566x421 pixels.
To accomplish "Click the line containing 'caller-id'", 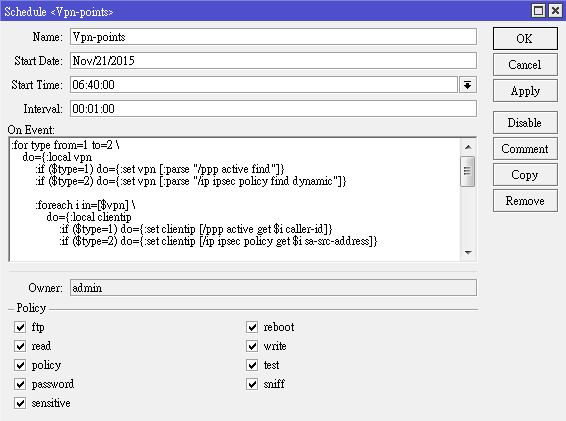I will 196,229.
